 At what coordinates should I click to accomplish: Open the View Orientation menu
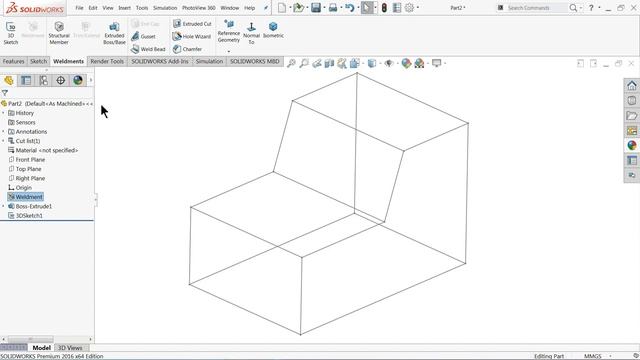pyautogui.click(x=354, y=63)
